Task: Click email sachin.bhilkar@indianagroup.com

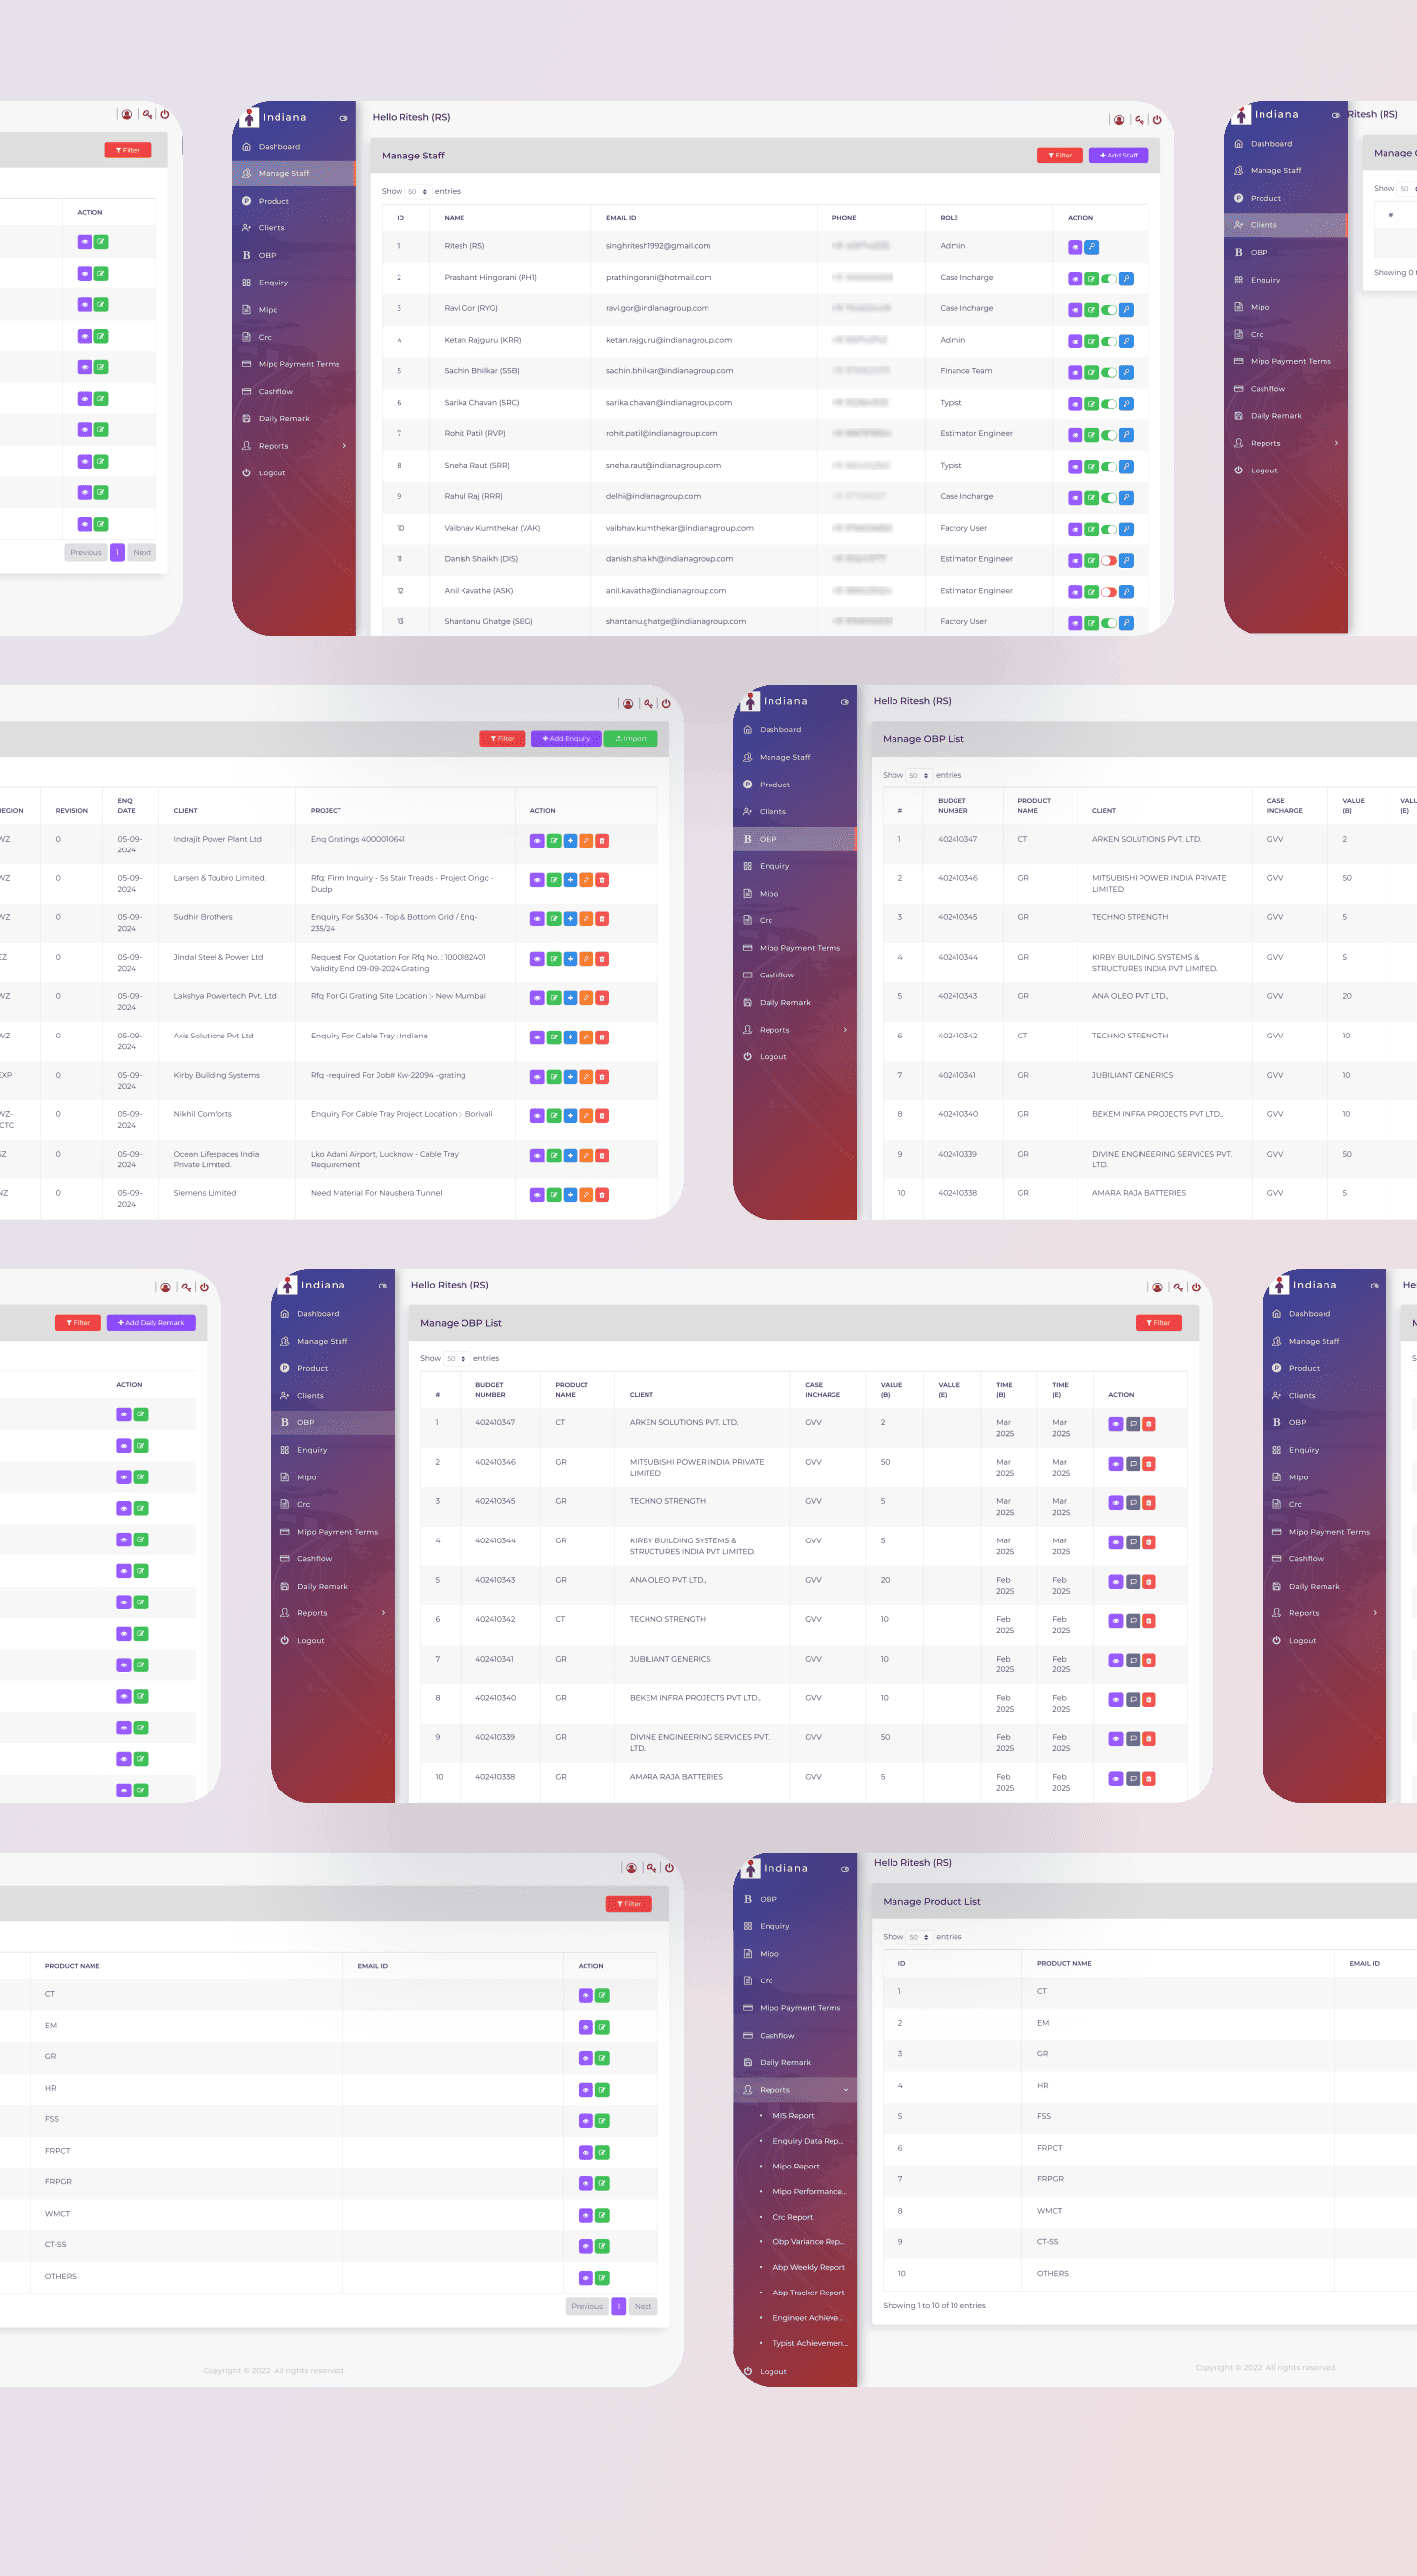Action: 669,371
